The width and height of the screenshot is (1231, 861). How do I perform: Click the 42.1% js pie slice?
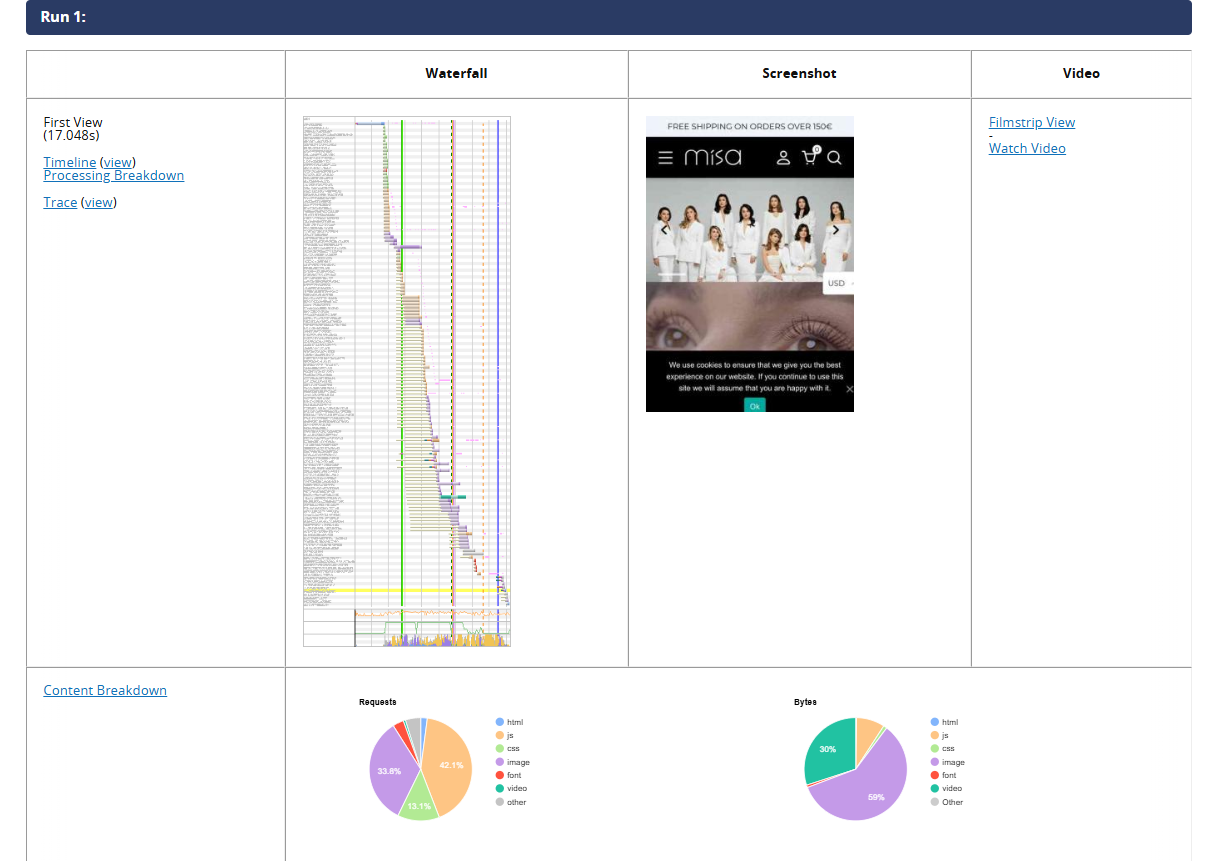tap(450, 764)
